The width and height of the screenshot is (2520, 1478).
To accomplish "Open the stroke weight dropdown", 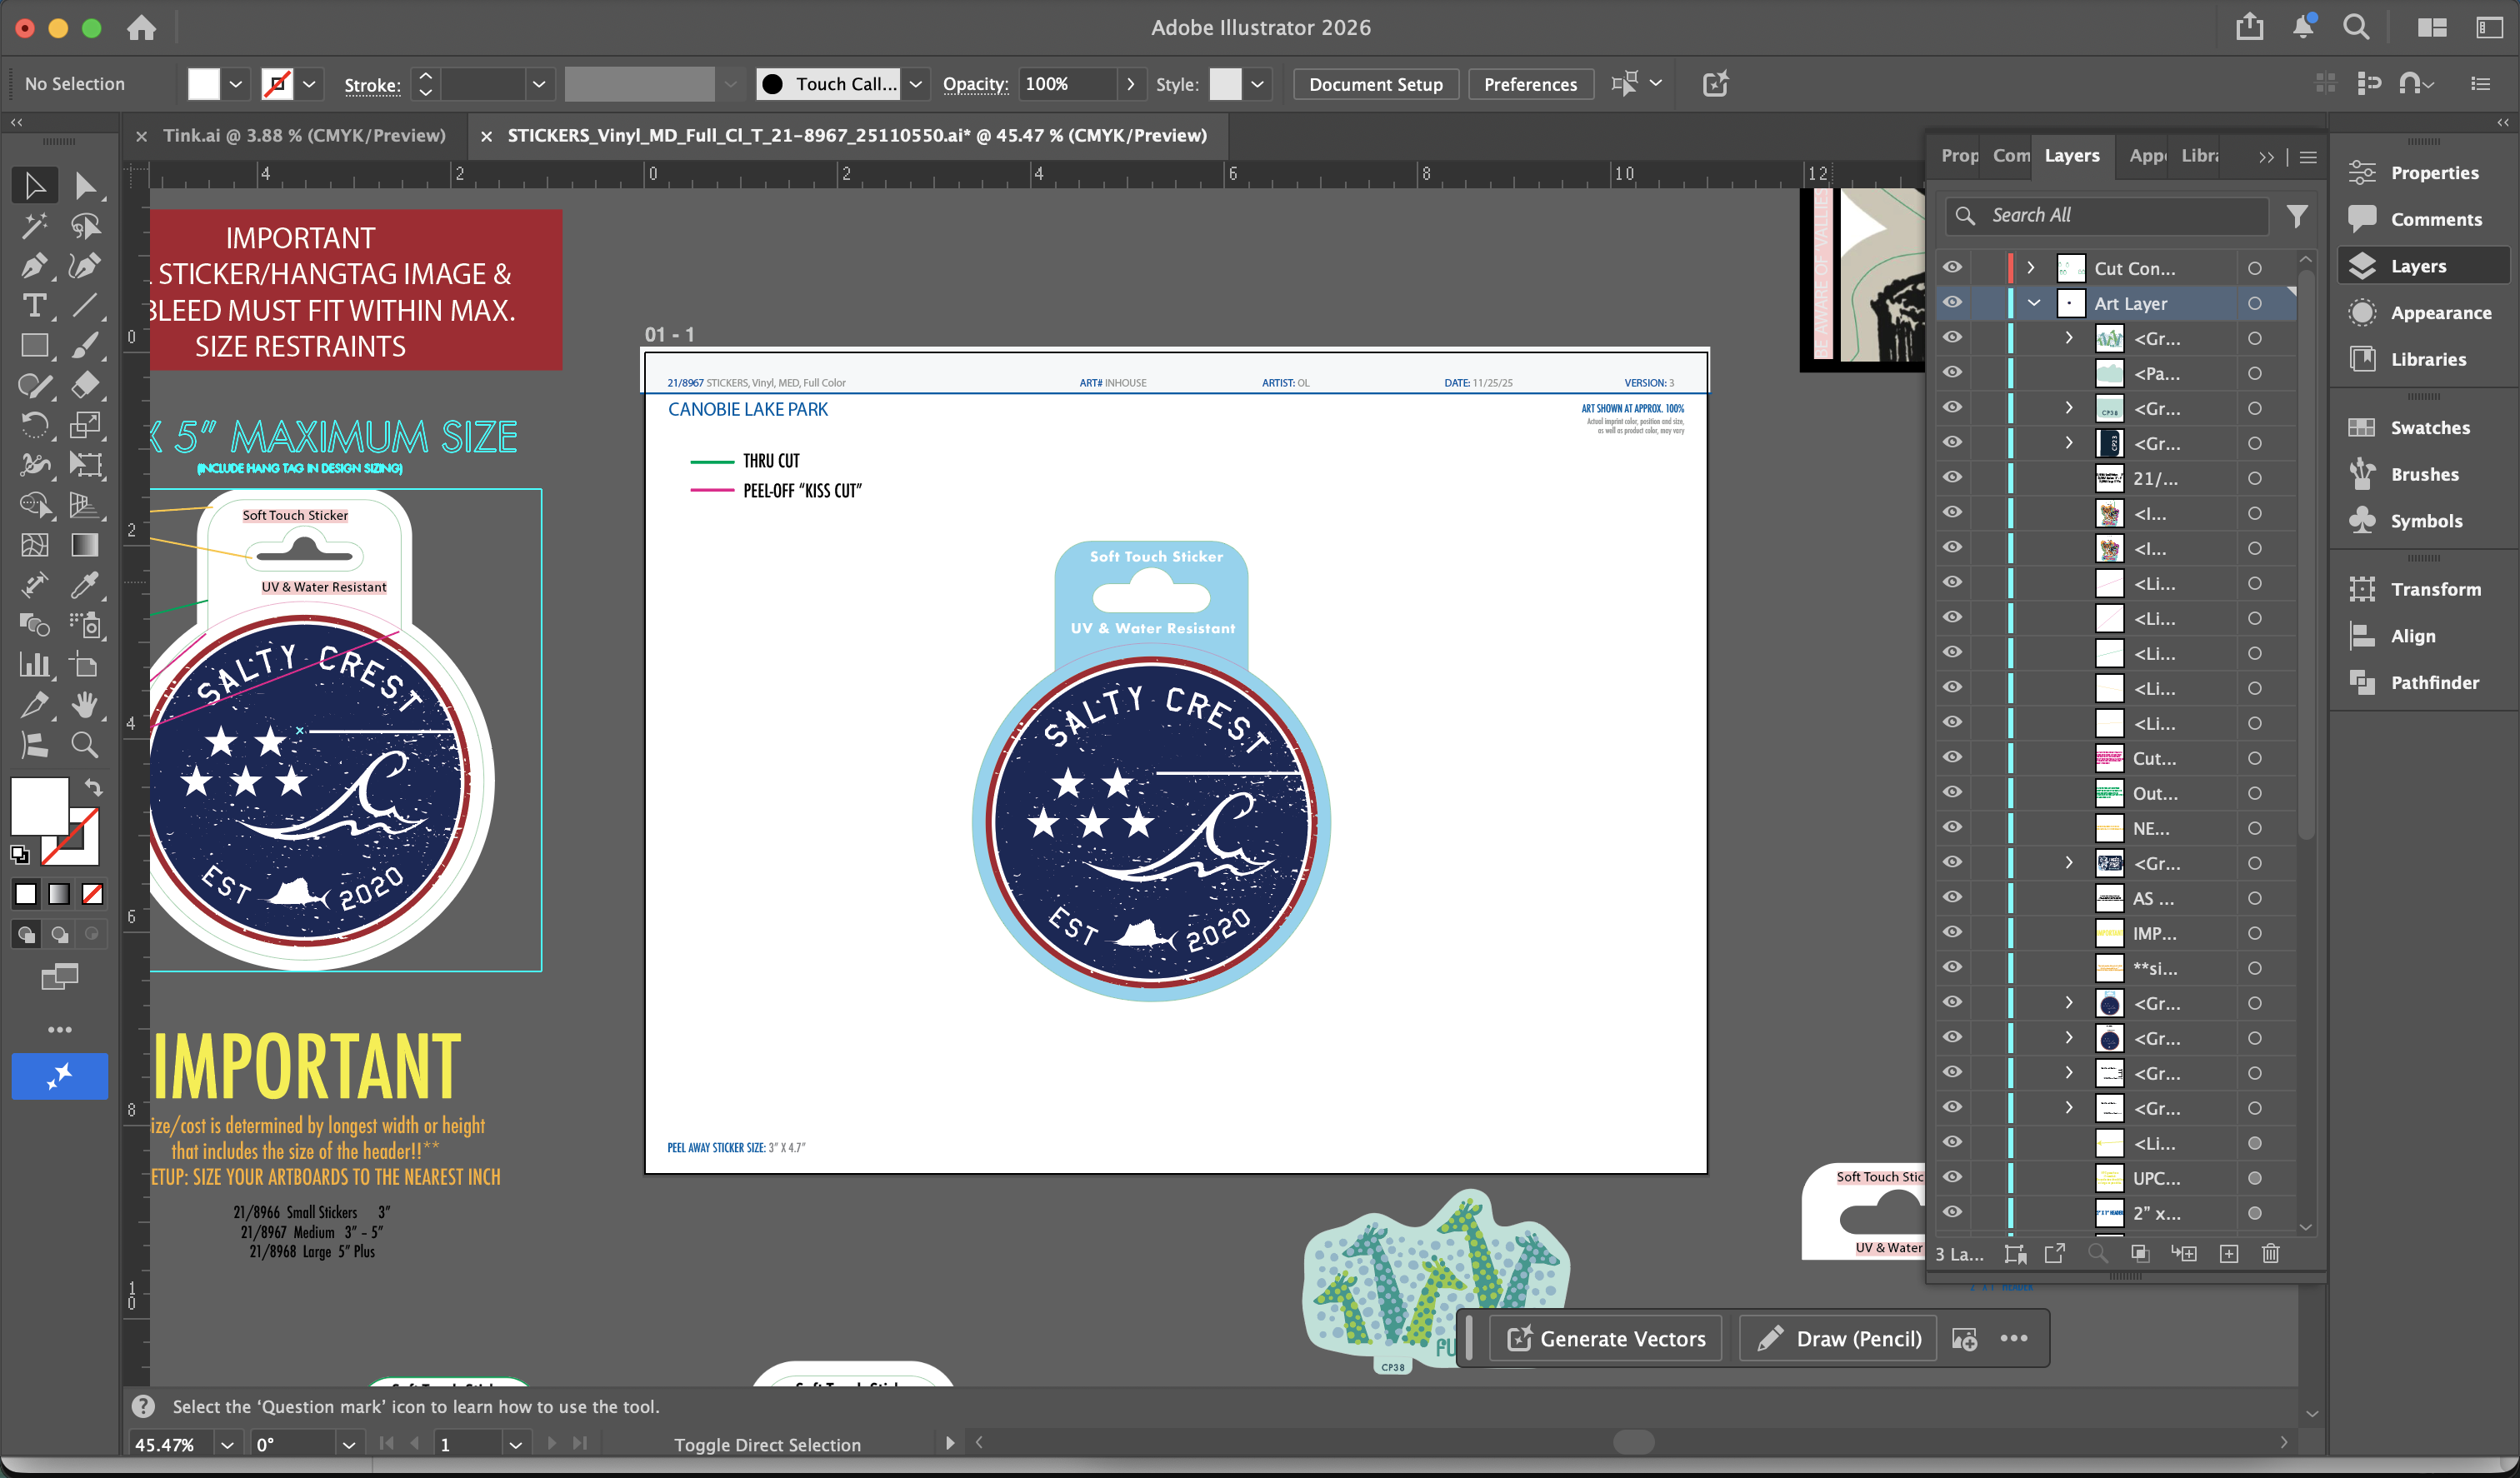I will click(x=539, y=84).
